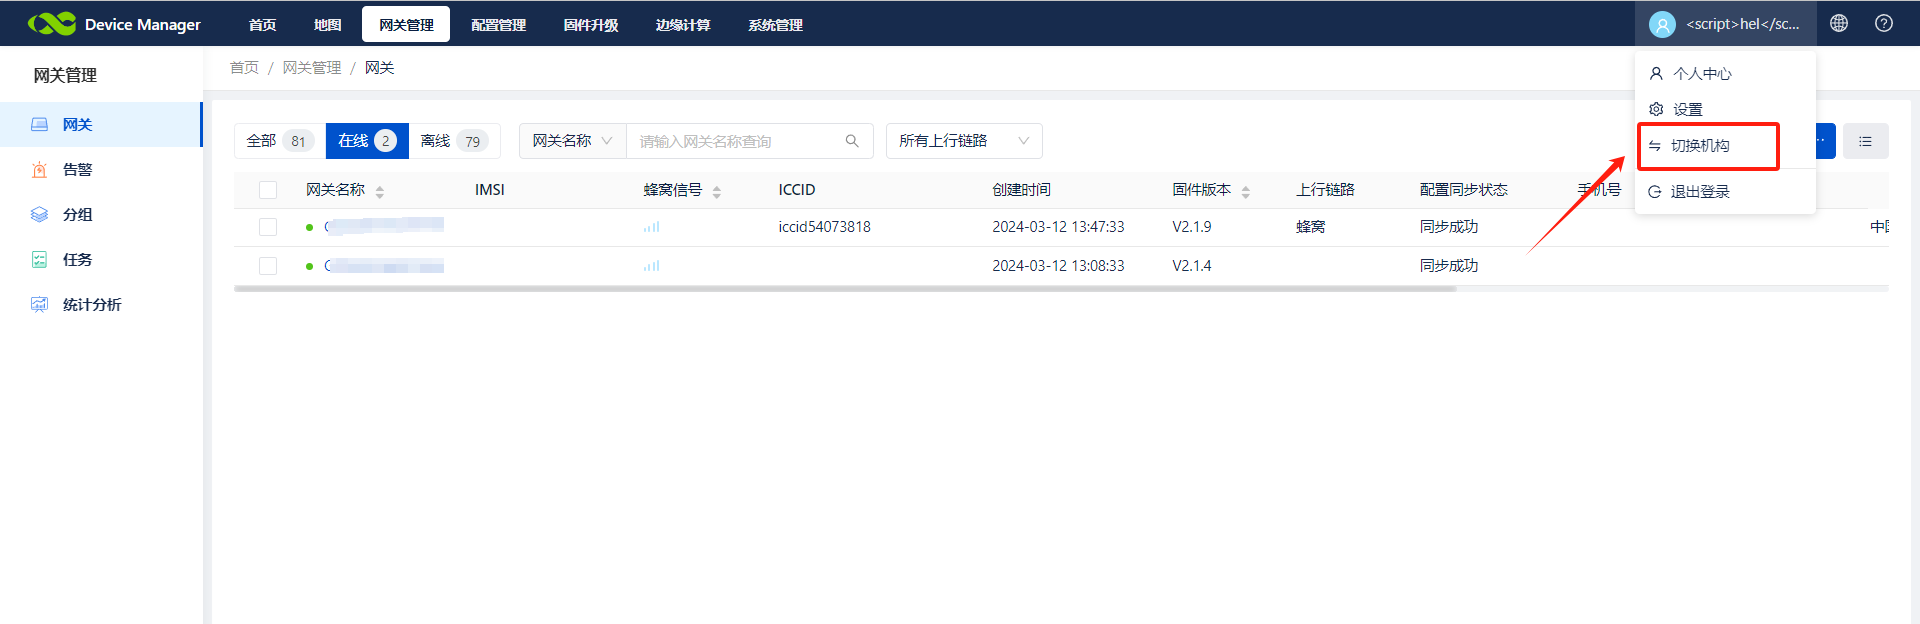Screen dimensions: 1920x624
Task: Click the 蜂窝 uplink cell
Action: click(x=1310, y=227)
